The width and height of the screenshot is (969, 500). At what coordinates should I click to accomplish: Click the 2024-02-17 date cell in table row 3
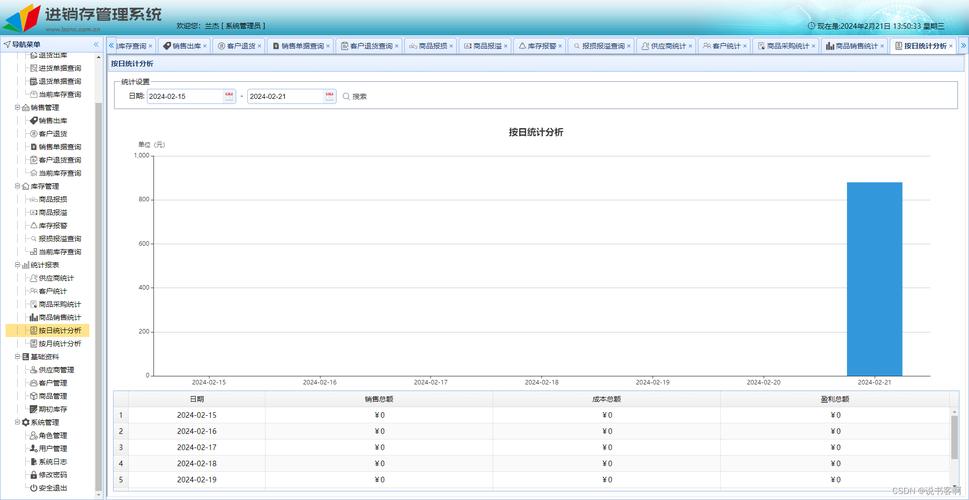pyautogui.click(x=197, y=447)
